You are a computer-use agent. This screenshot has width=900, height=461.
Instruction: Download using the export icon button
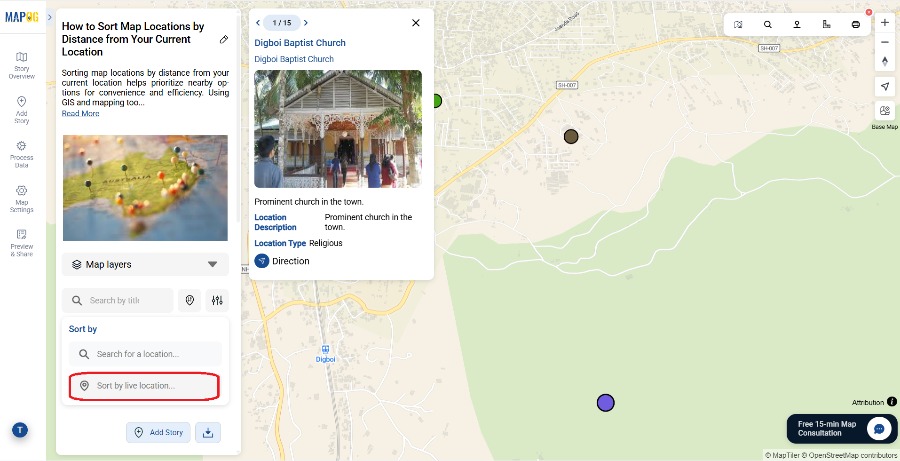pyautogui.click(x=208, y=432)
